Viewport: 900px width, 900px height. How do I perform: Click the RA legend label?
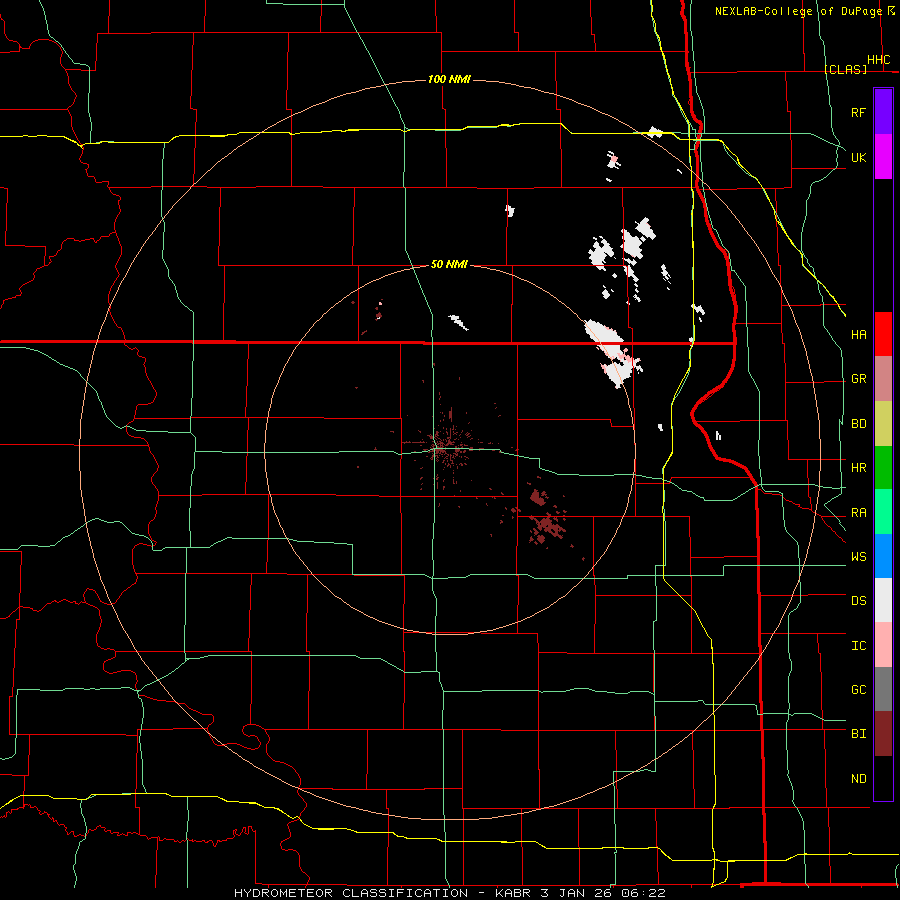(x=858, y=513)
